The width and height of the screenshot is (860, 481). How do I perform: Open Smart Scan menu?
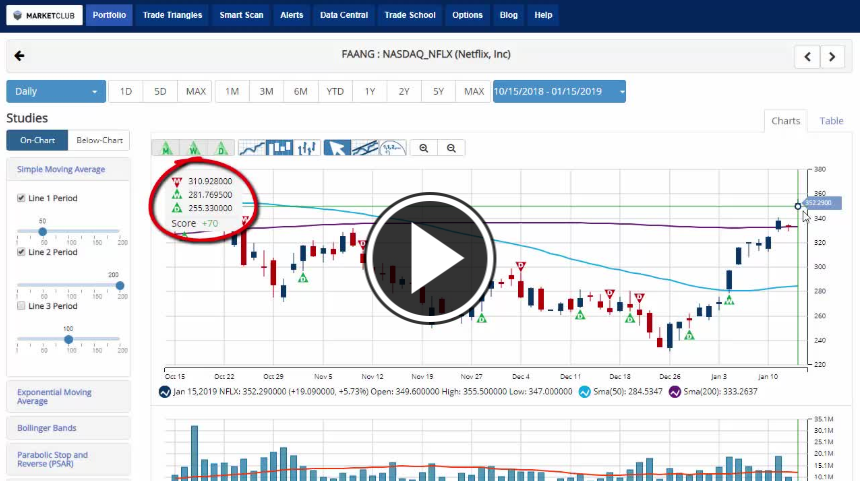click(241, 15)
